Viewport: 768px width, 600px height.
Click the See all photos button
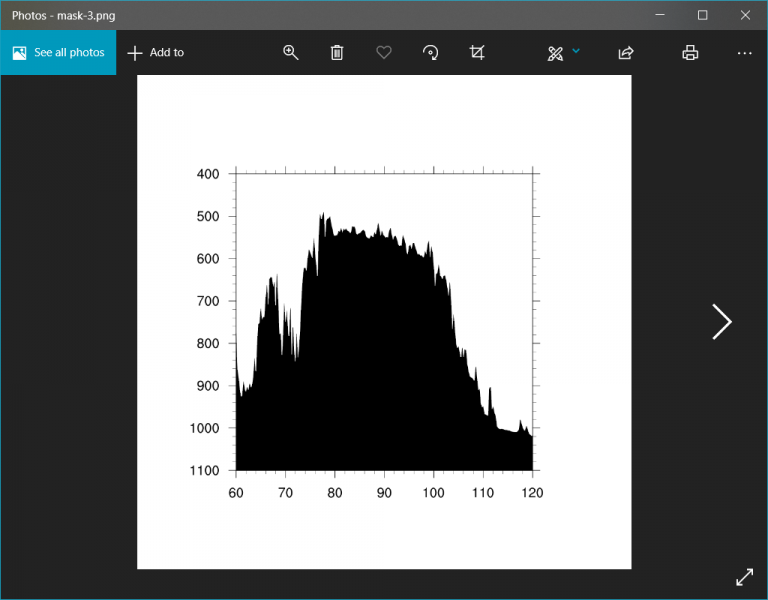click(58, 53)
